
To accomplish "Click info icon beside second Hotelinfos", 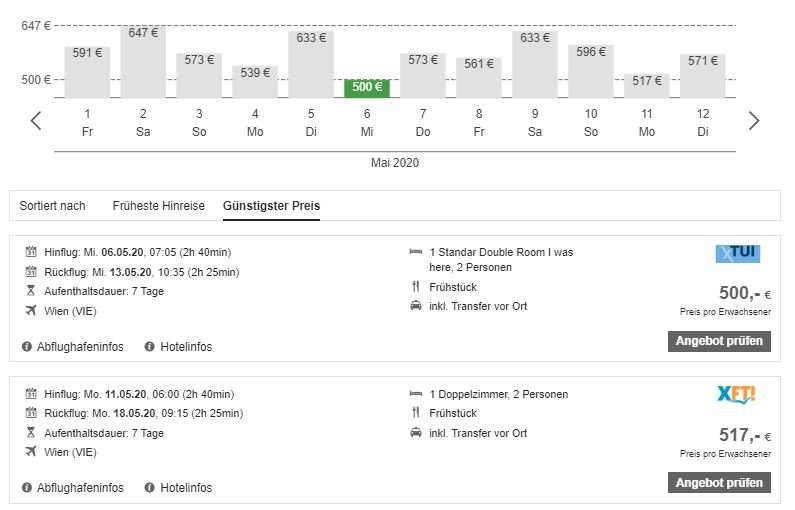I will point(150,488).
